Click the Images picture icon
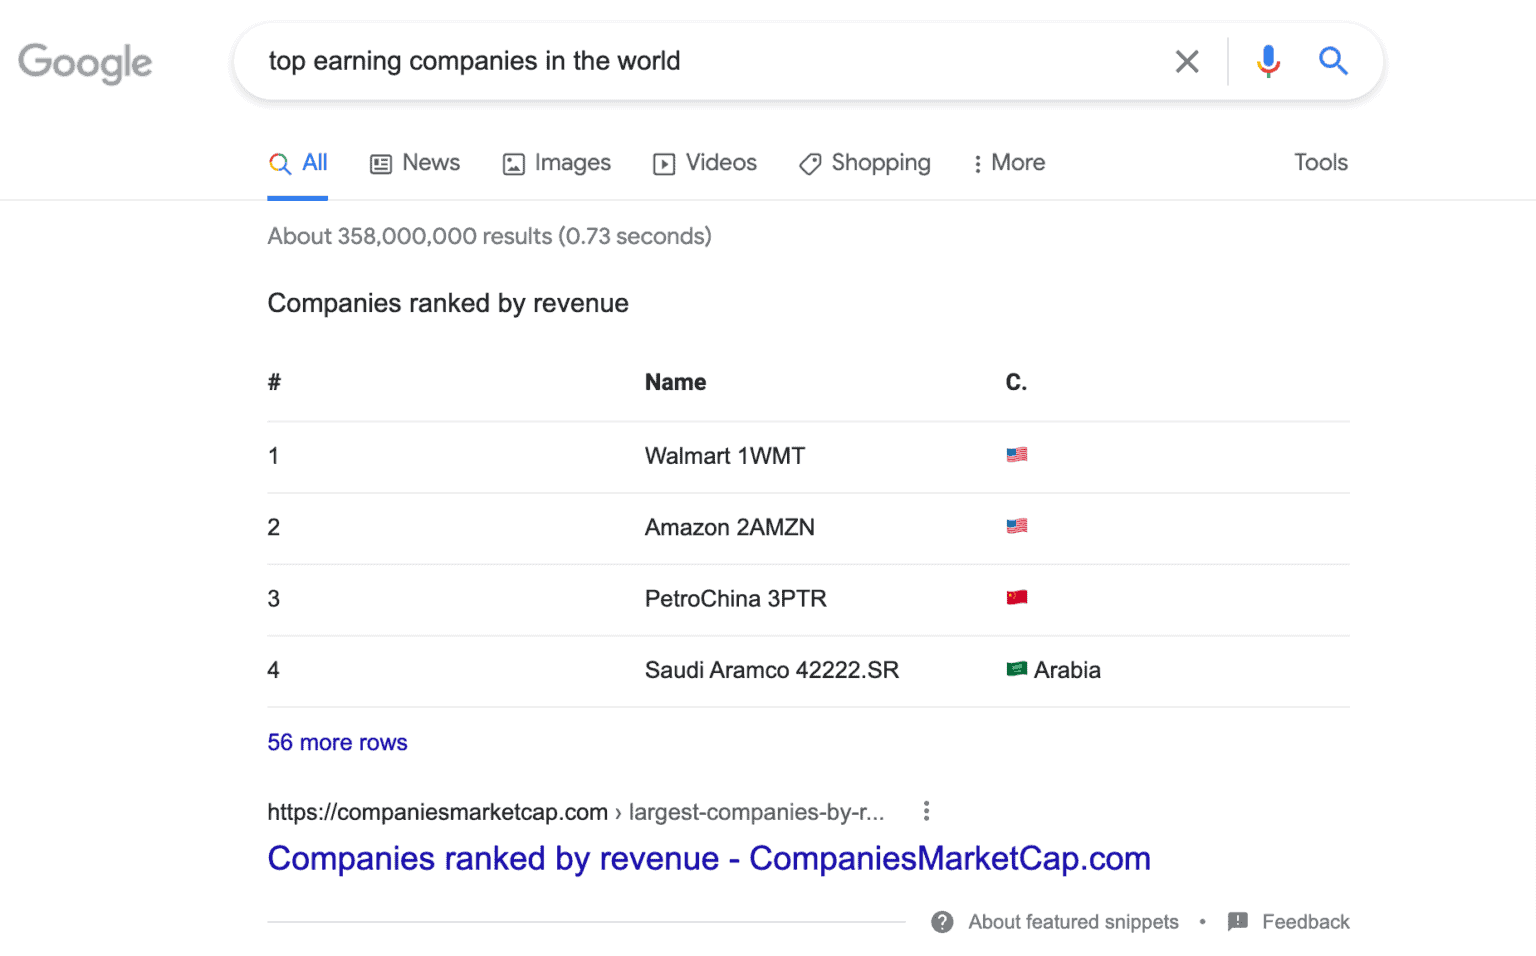Screen dimensions: 1536x956 point(513,163)
